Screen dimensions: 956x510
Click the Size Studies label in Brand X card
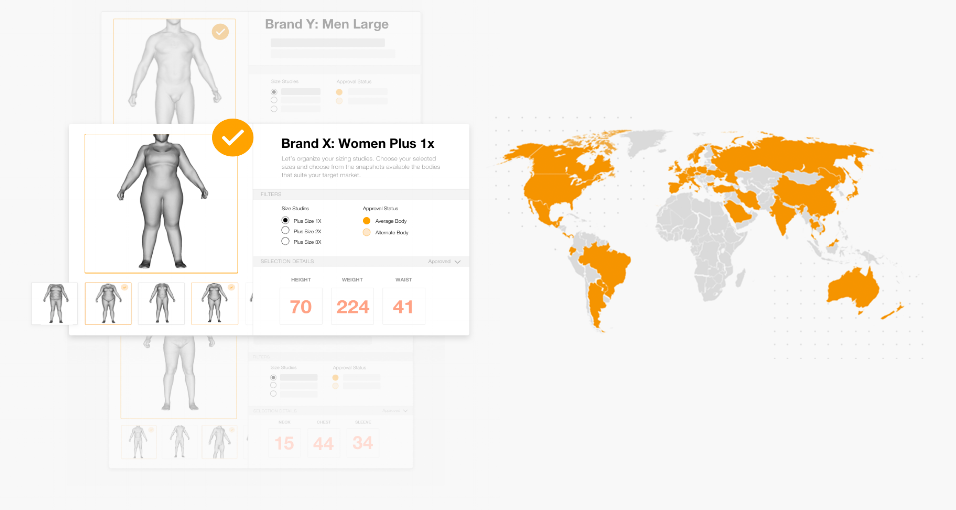coord(295,209)
